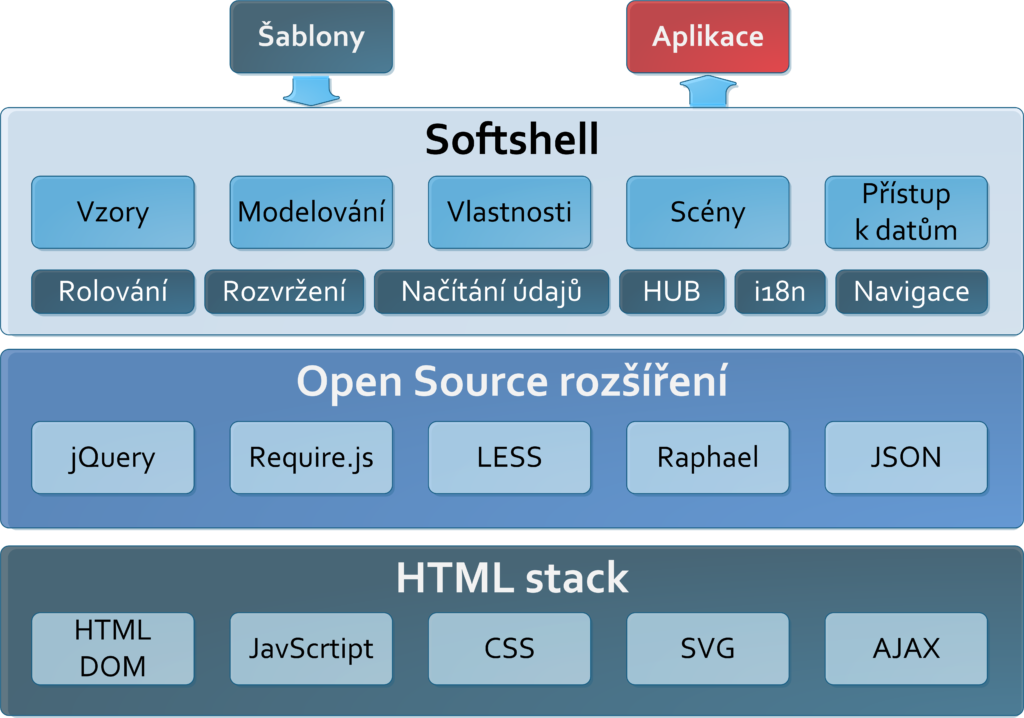Image resolution: width=1024 pixels, height=718 pixels.
Task: Click the jQuery block
Action: [113, 457]
